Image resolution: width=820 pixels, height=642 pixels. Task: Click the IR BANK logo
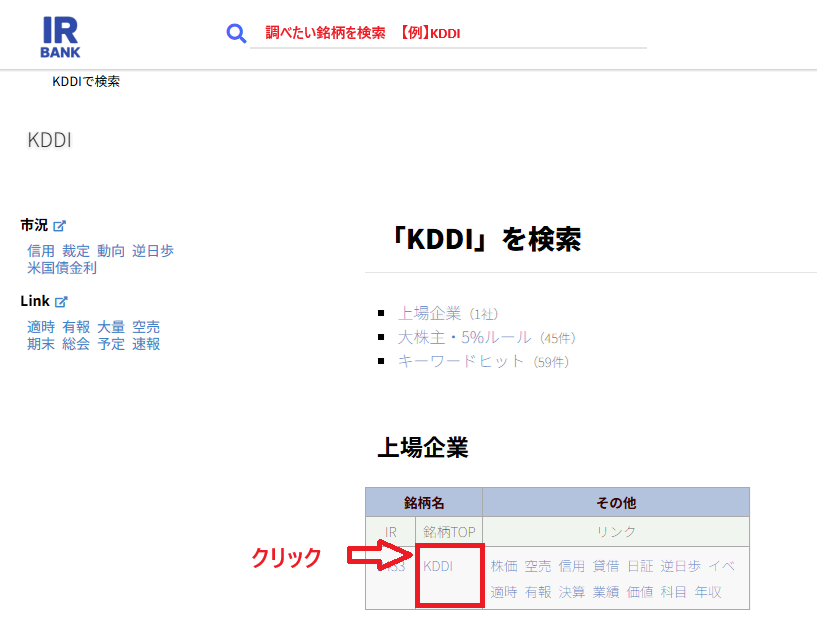click(x=60, y=35)
